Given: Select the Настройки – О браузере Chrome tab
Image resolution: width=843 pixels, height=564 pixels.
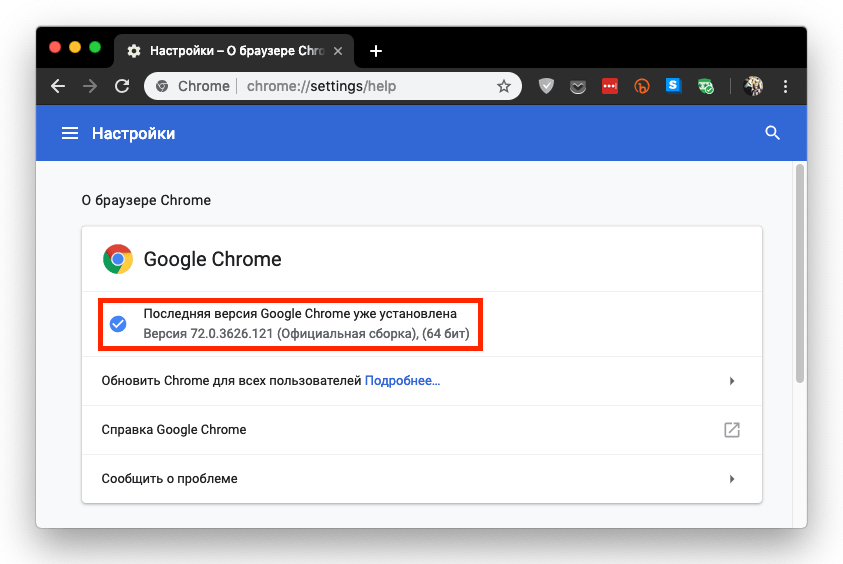Looking at the screenshot, I should tap(234, 51).
